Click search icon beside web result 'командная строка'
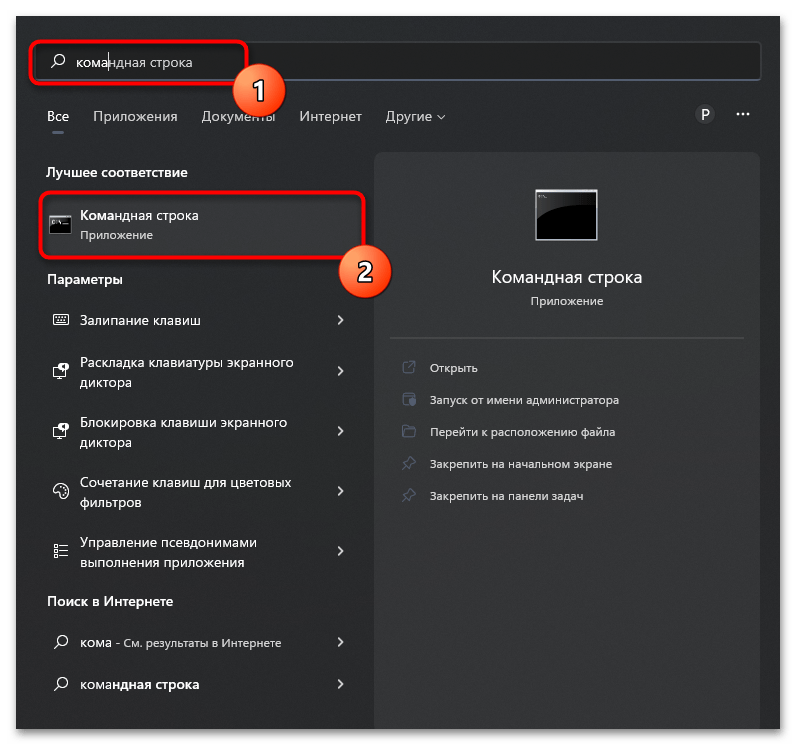This screenshot has height=745, width=796. (61, 684)
